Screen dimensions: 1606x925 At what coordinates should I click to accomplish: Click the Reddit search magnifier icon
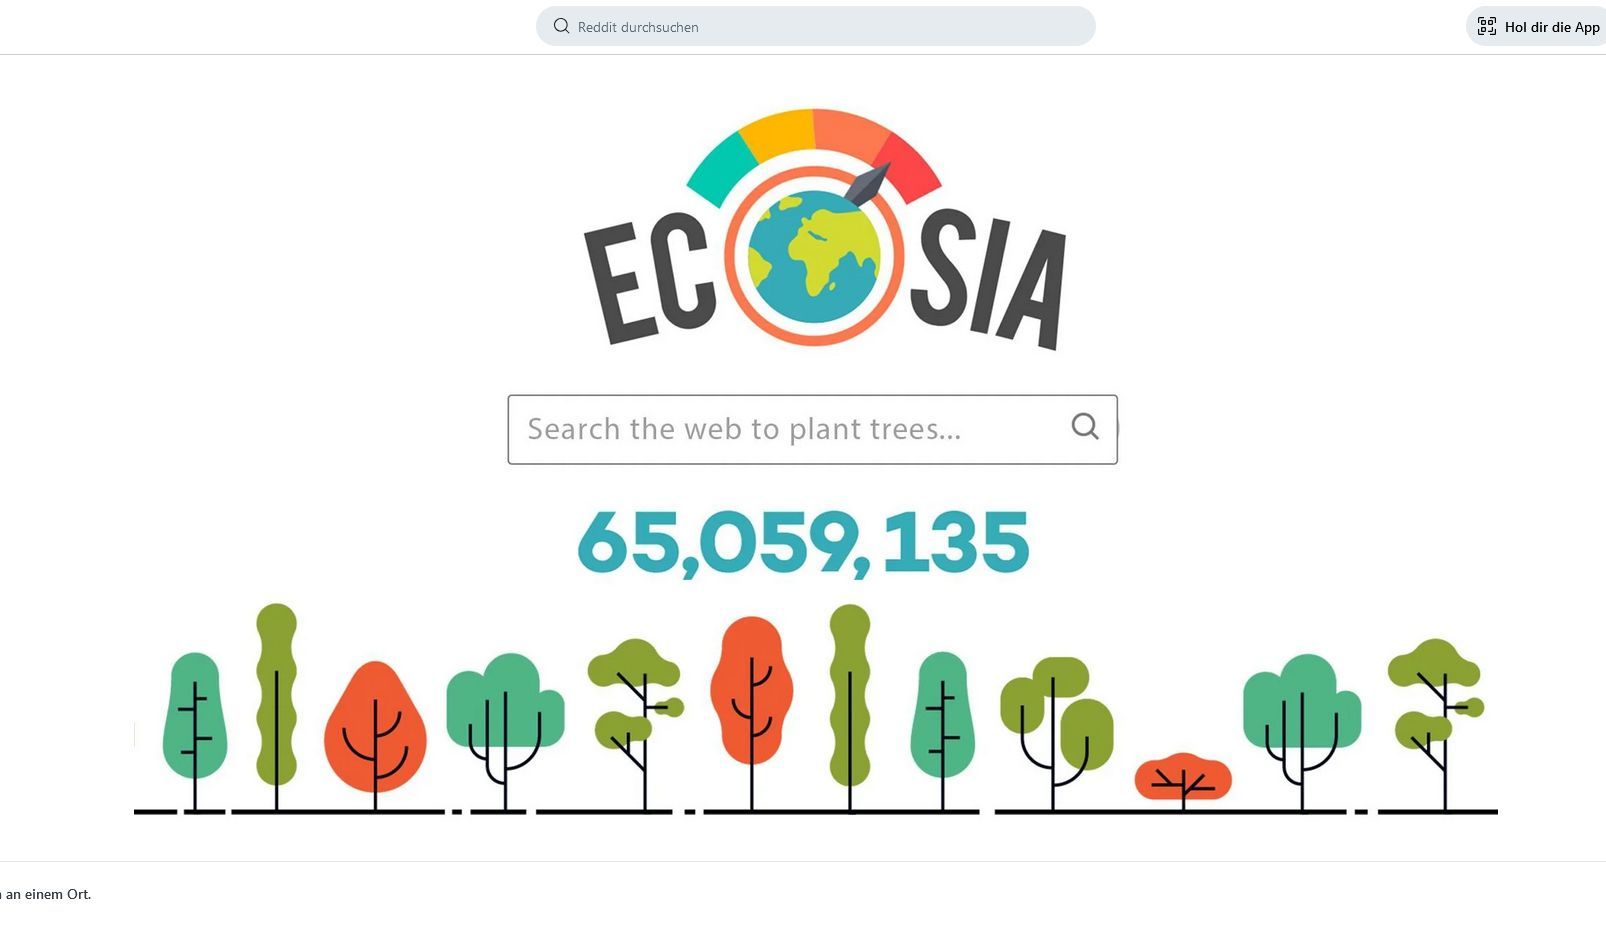(x=562, y=26)
